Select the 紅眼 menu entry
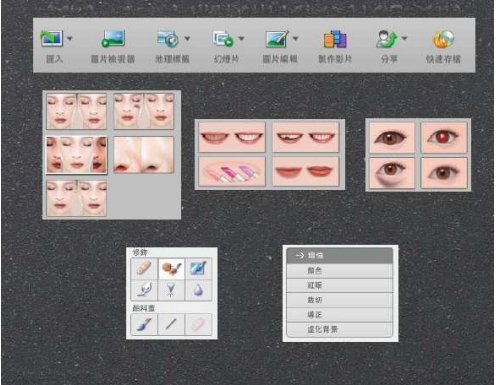This screenshot has width=496, height=385. coord(340,285)
